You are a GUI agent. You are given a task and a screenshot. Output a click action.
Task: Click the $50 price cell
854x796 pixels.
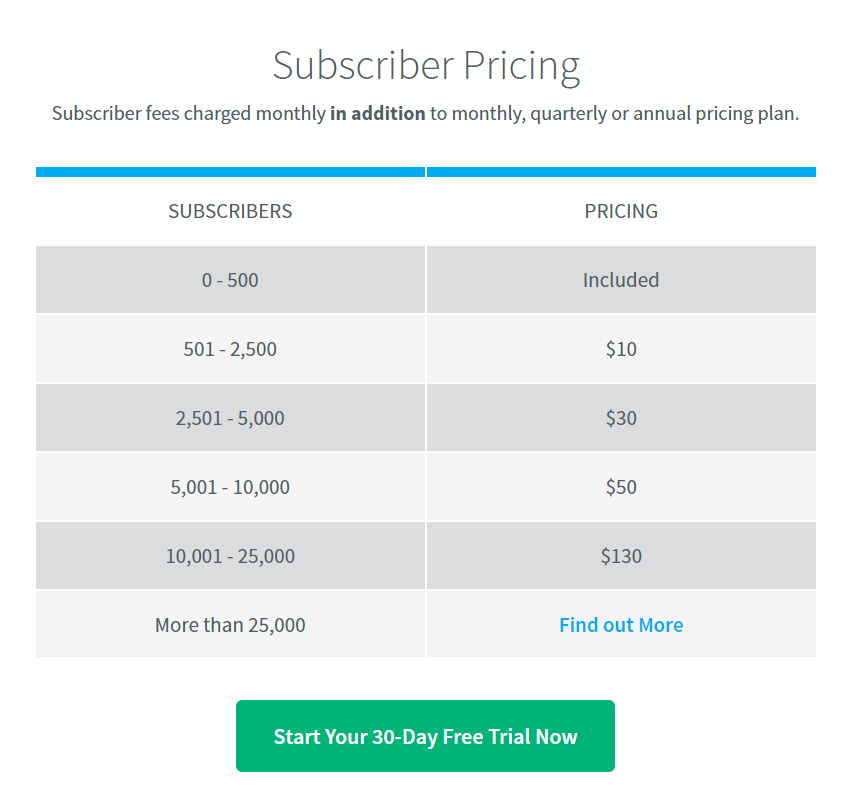621,487
